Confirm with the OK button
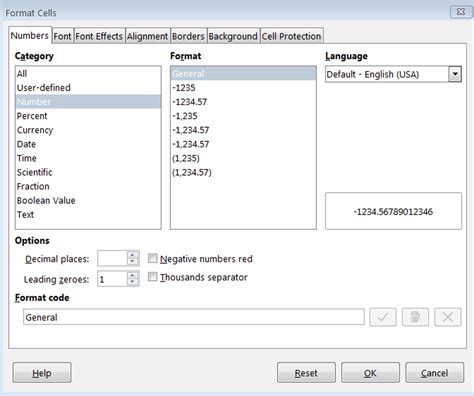This screenshot has height=396, width=474. point(370,373)
